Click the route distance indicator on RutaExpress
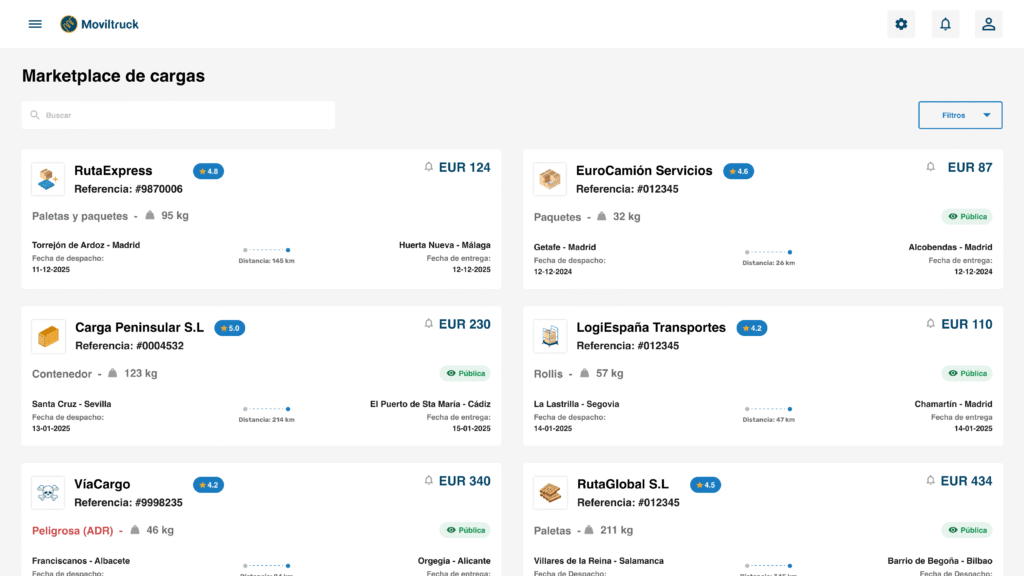 click(267, 254)
